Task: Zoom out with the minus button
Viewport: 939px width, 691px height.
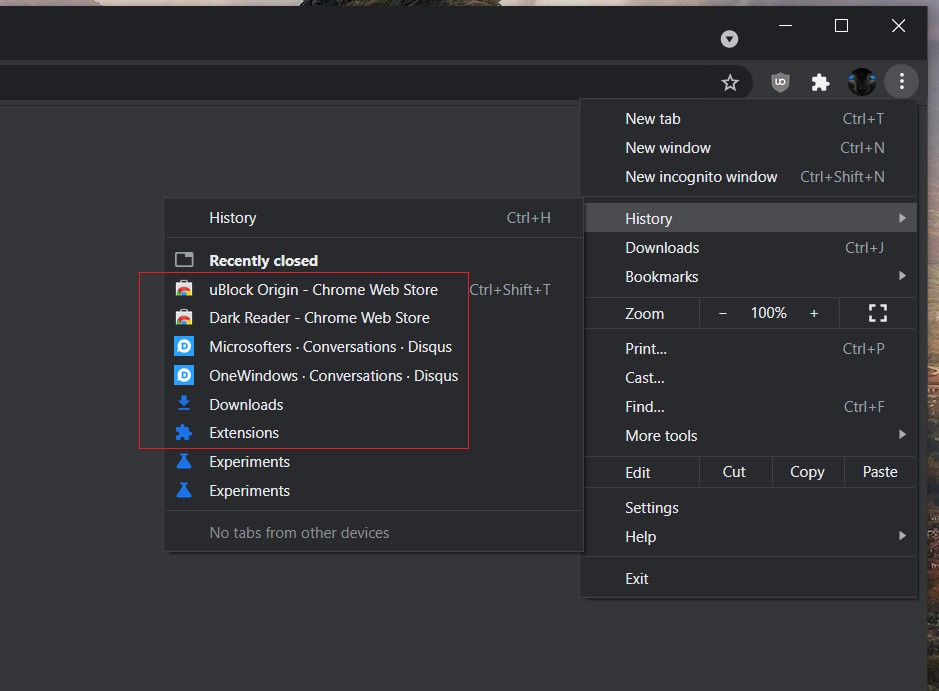Action: click(x=723, y=314)
